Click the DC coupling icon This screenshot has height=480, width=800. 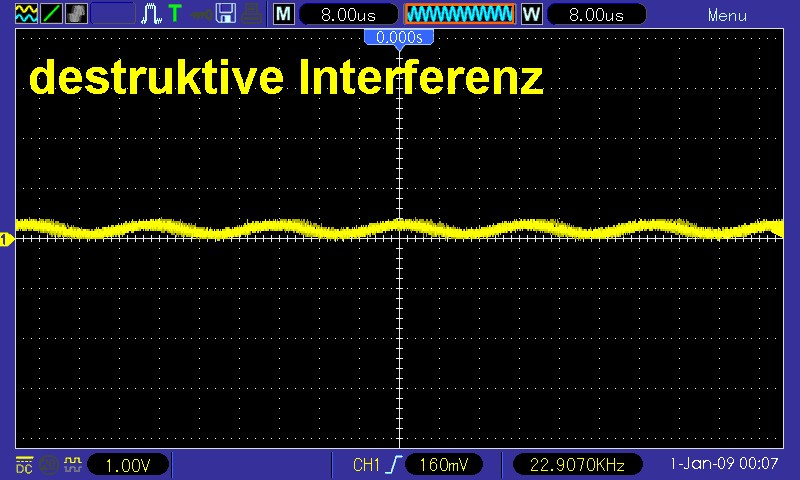pyautogui.click(x=24, y=465)
